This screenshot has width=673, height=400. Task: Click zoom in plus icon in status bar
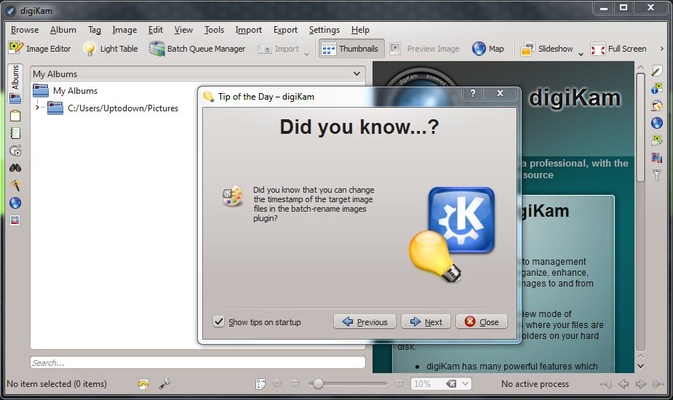point(399,383)
